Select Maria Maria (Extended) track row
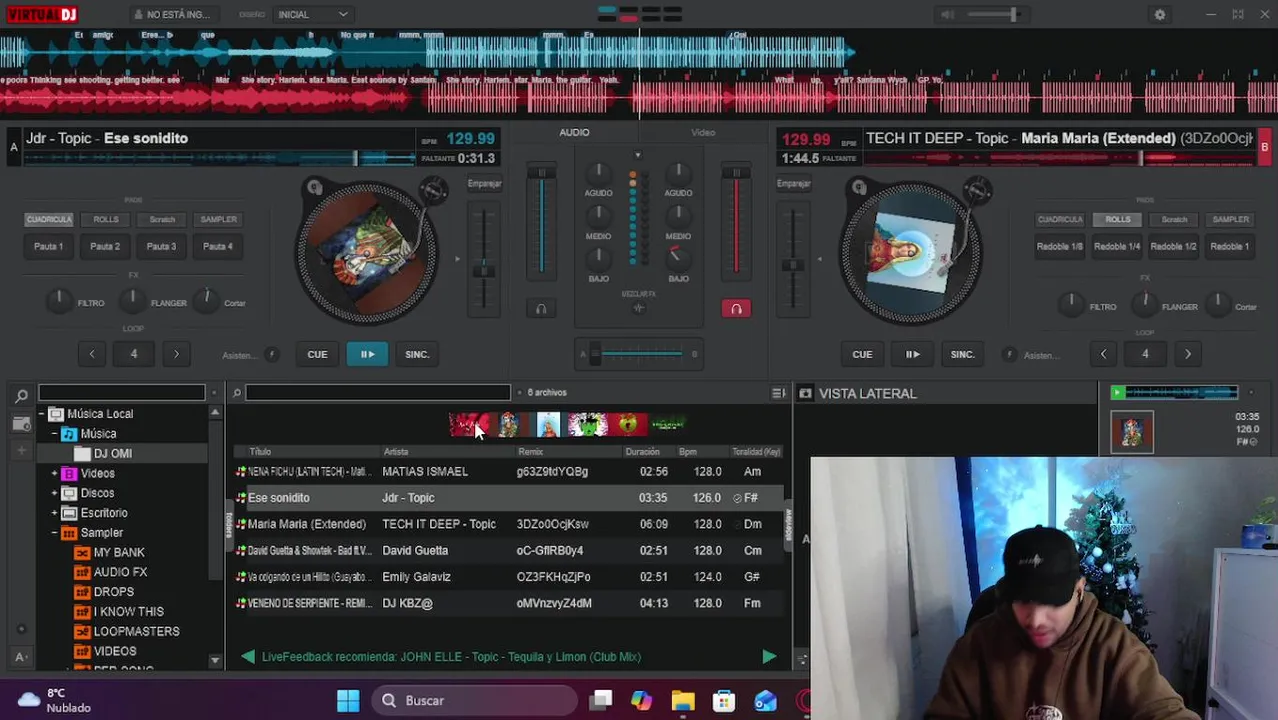This screenshot has height=720, width=1278. click(508, 524)
